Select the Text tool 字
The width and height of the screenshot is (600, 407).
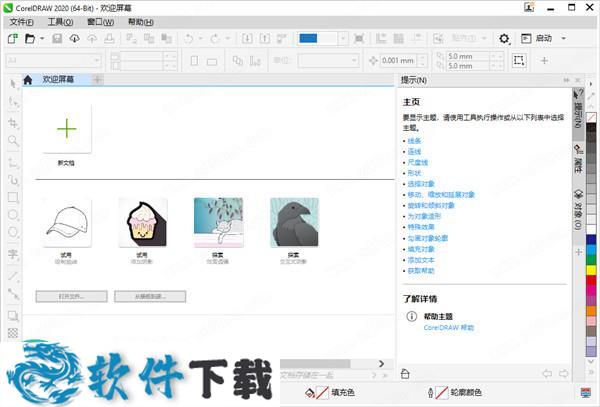pos(13,254)
